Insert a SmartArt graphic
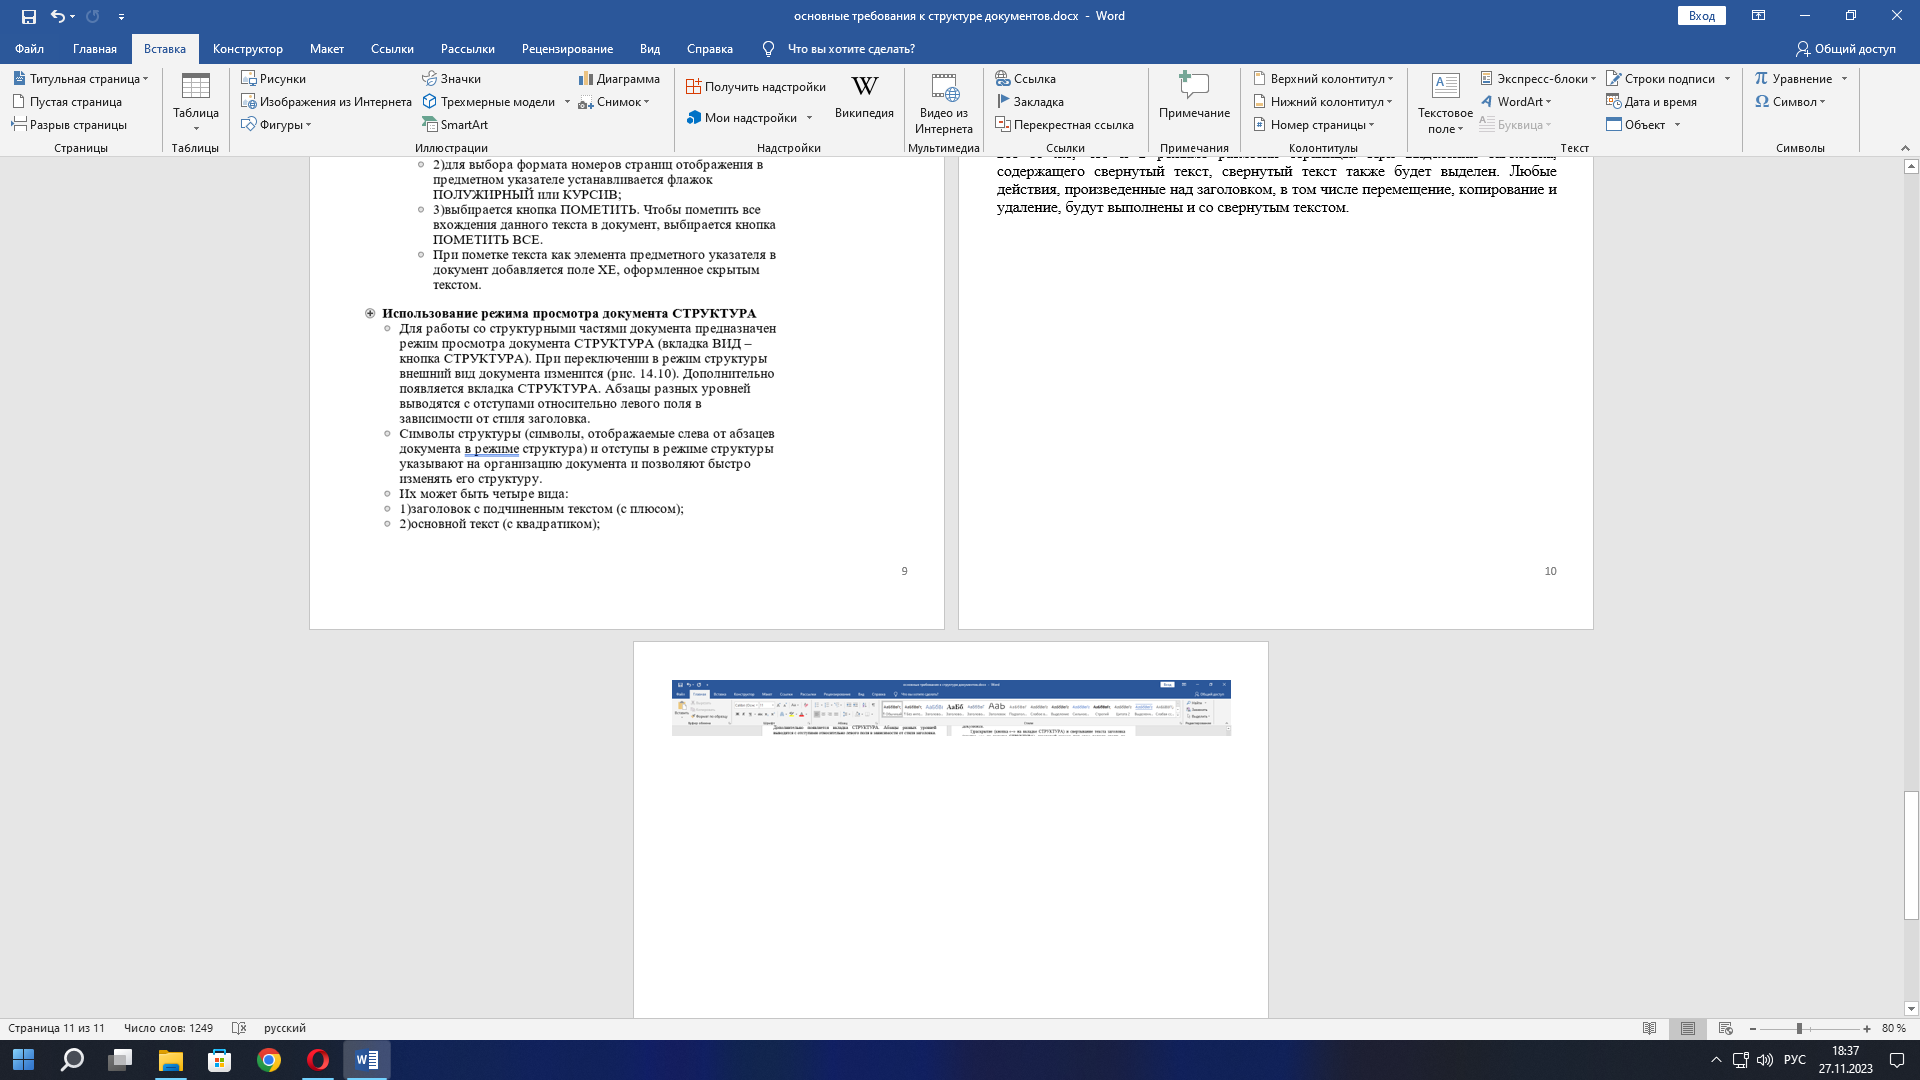The image size is (1920, 1080). (455, 125)
